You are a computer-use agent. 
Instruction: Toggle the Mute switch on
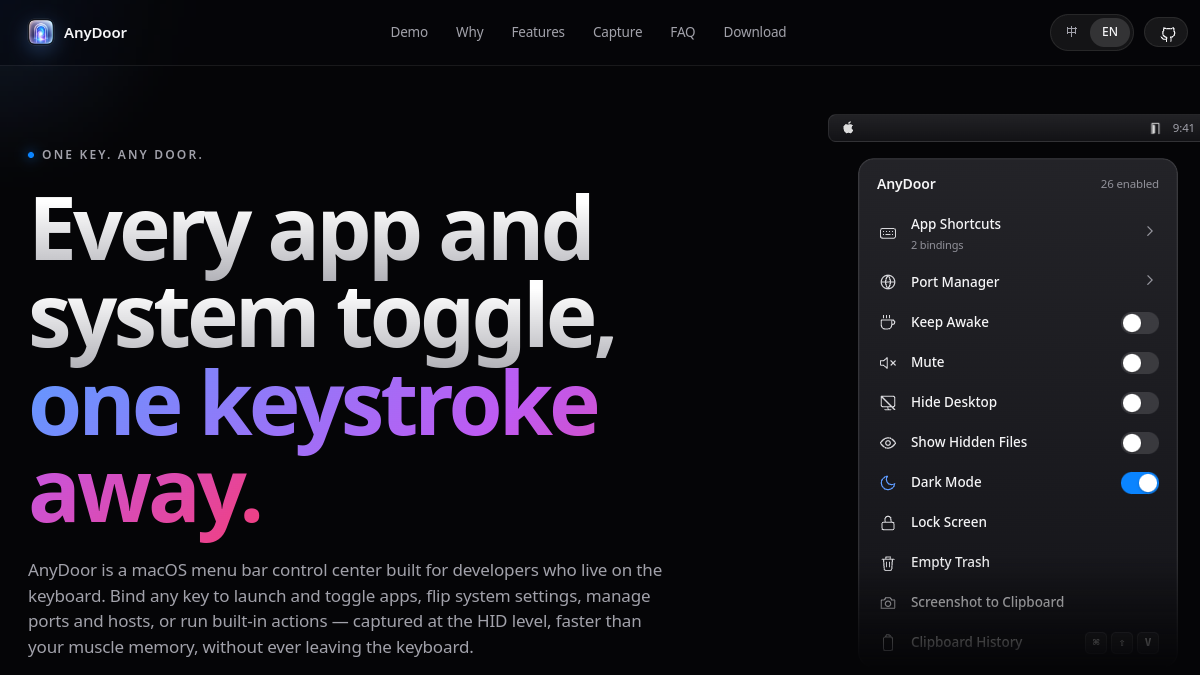pos(1140,363)
